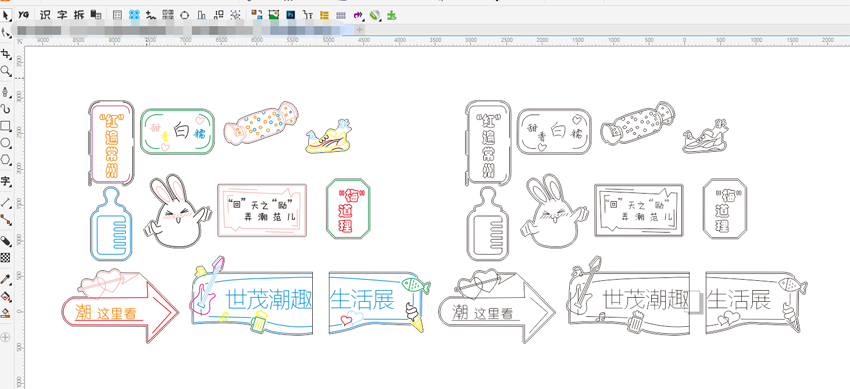Select the Transparency checkerboard tool

5,257
